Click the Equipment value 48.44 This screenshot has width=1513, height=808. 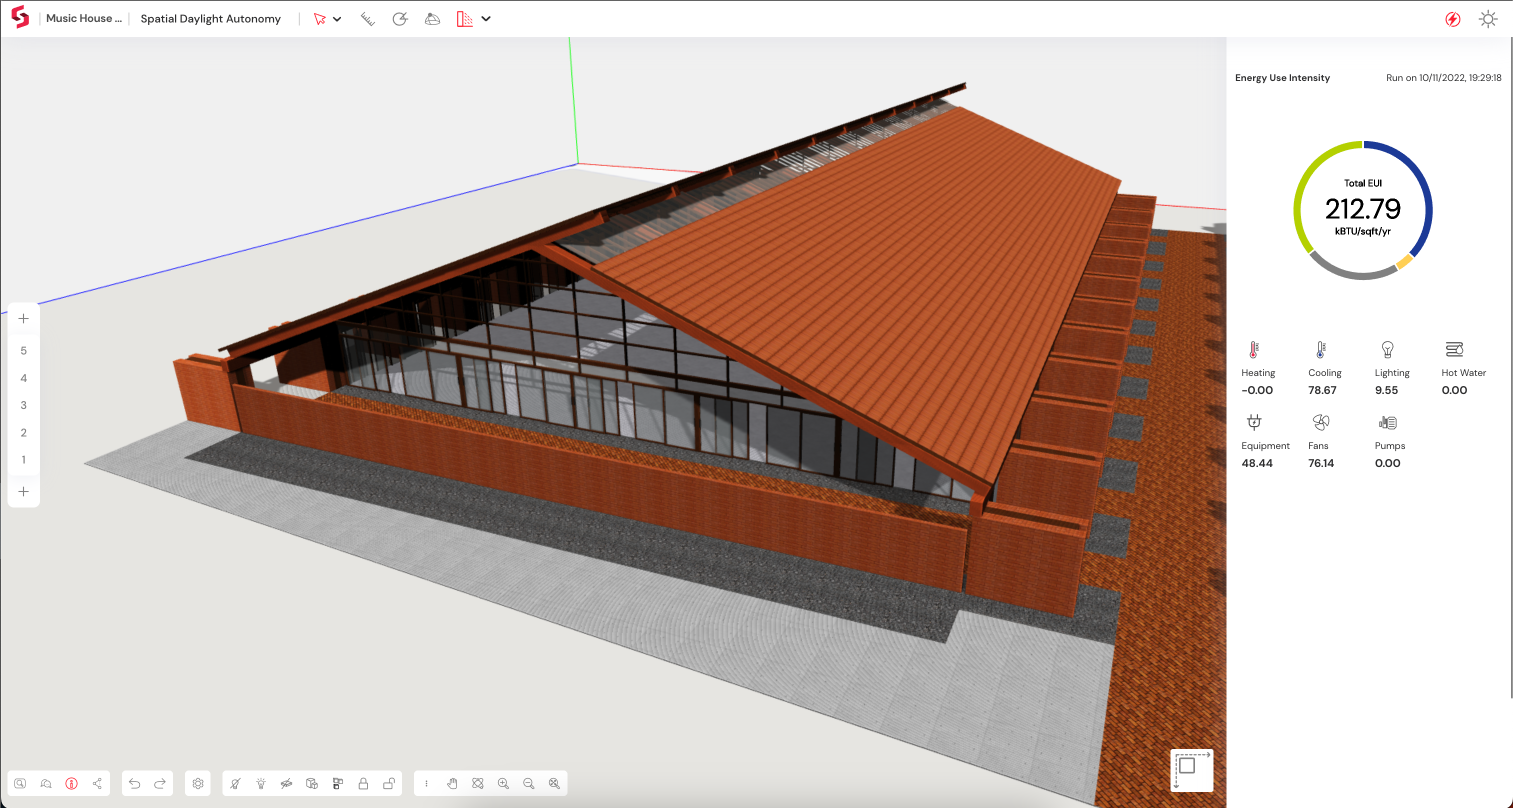[x=1257, y=464]
